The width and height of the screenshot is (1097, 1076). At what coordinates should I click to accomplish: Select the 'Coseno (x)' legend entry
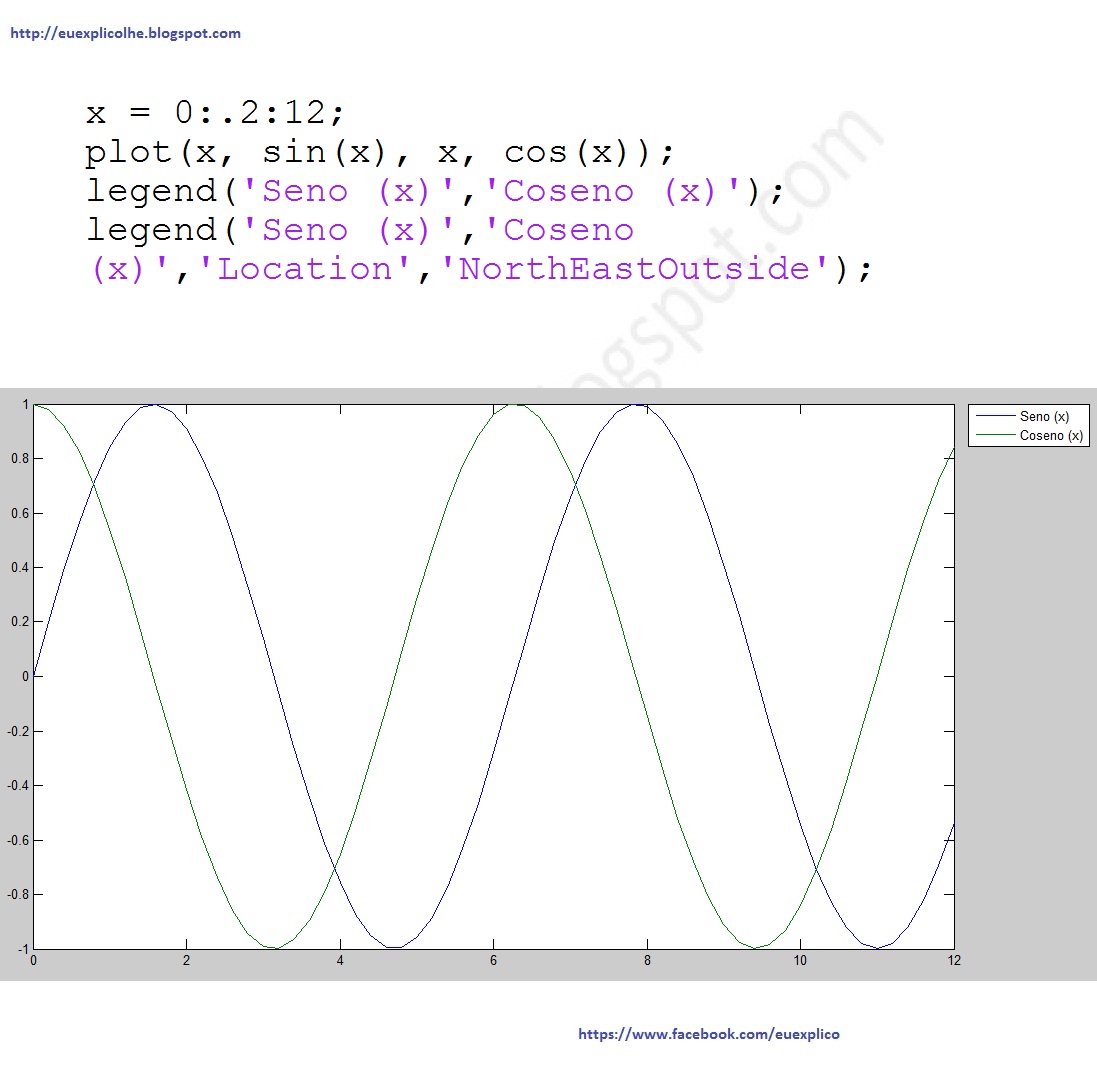click(x=1050, y=436)
